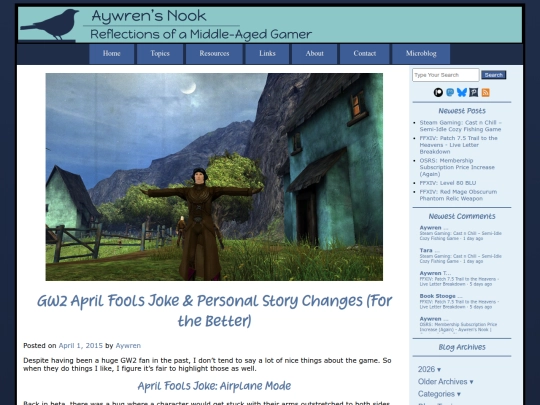Go to the Home menu item
This screenshot has height=405, width=540.
coord(112,54)
